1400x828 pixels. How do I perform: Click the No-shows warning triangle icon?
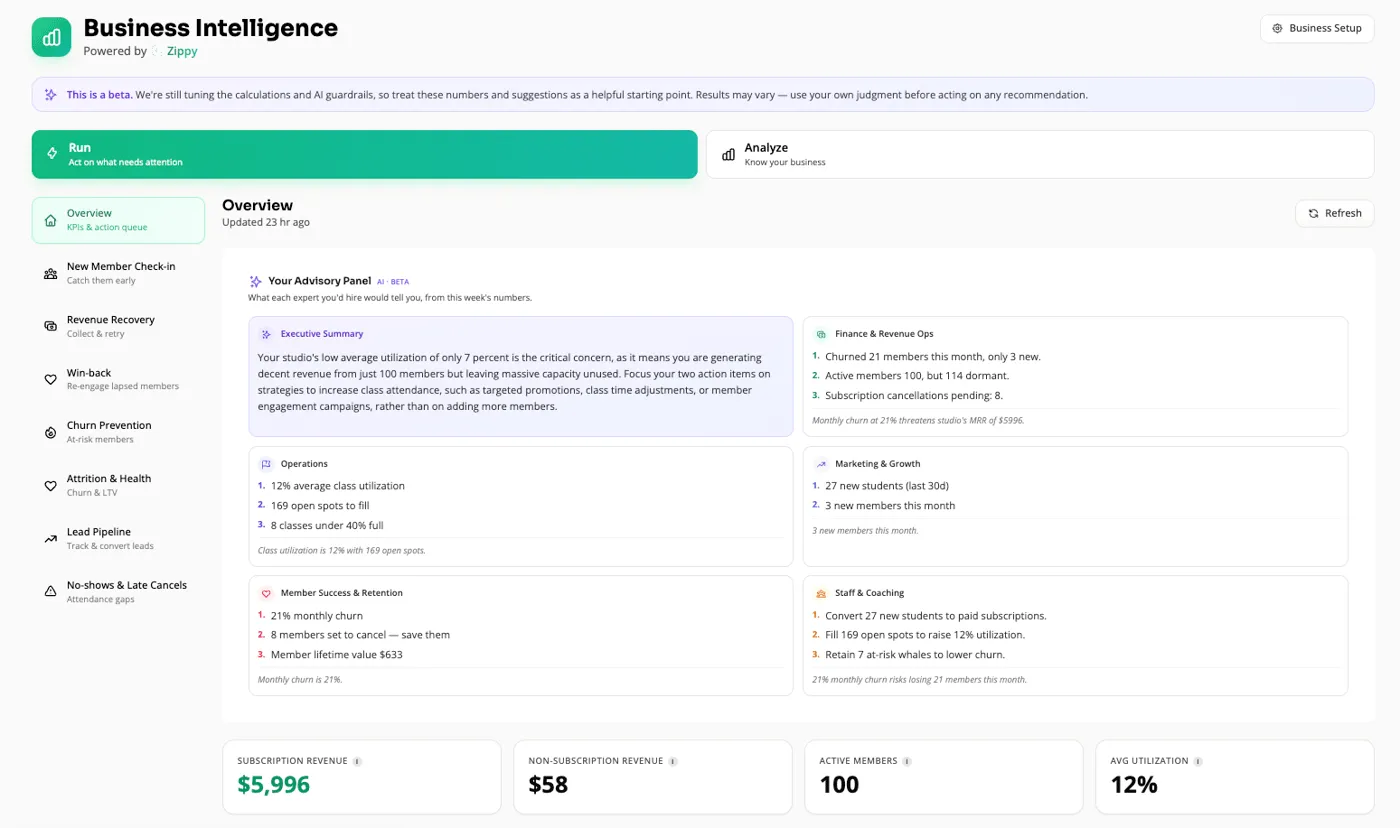click(x=50, y=591)
